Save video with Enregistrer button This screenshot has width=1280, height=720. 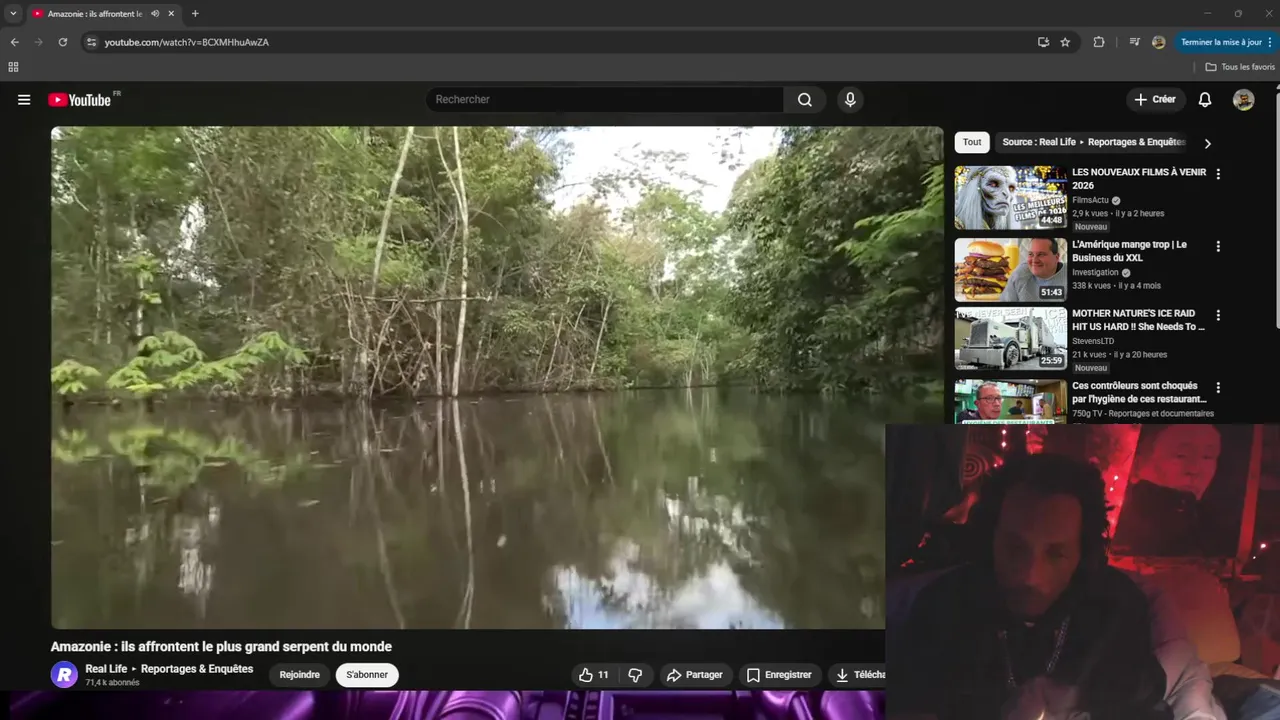[779, 675]
